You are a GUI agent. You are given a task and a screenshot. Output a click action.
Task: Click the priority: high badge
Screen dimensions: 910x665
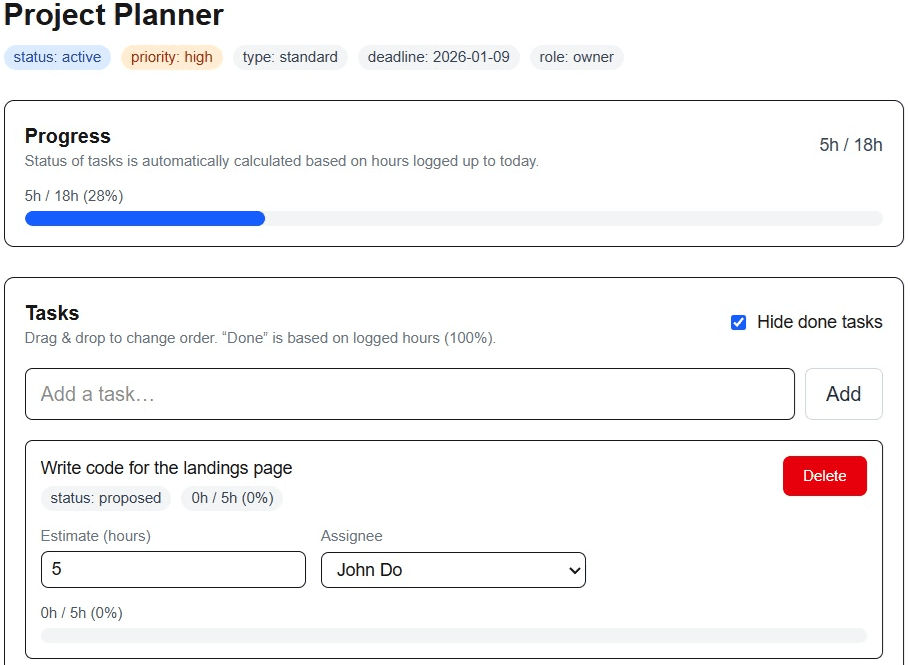click(x=172, y=57)
